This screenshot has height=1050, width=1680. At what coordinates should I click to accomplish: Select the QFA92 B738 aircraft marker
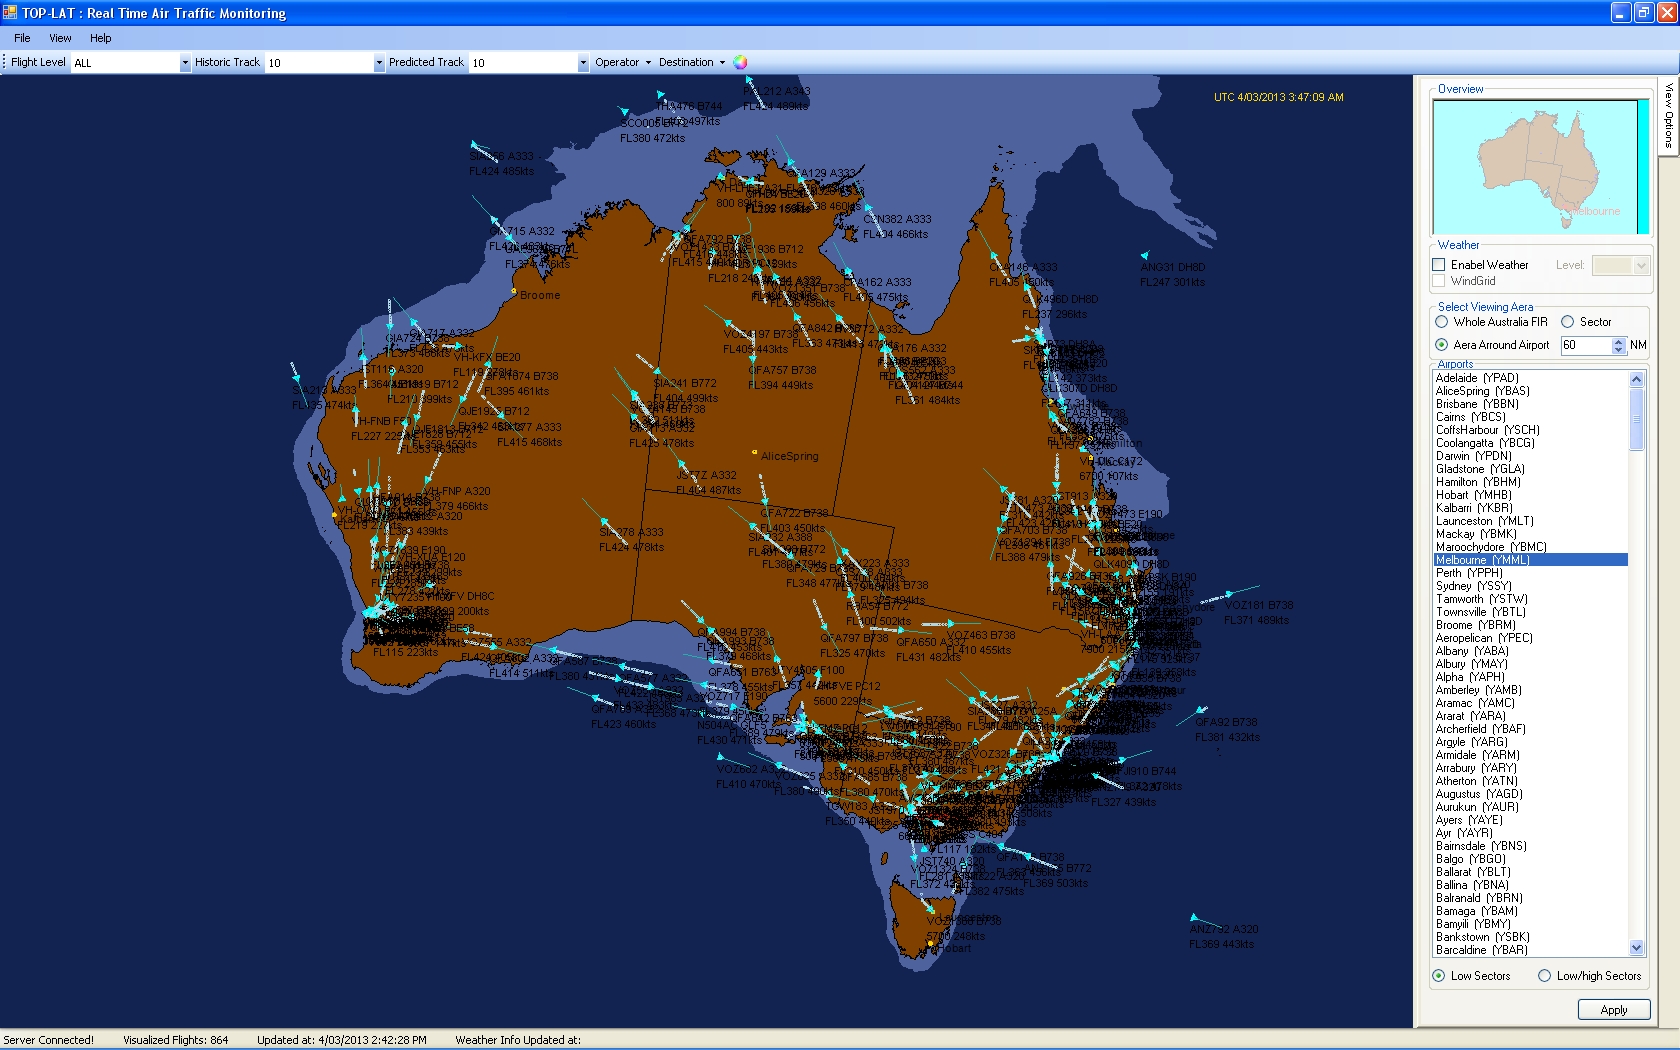pyautogui.click(x=1200, y=709)
